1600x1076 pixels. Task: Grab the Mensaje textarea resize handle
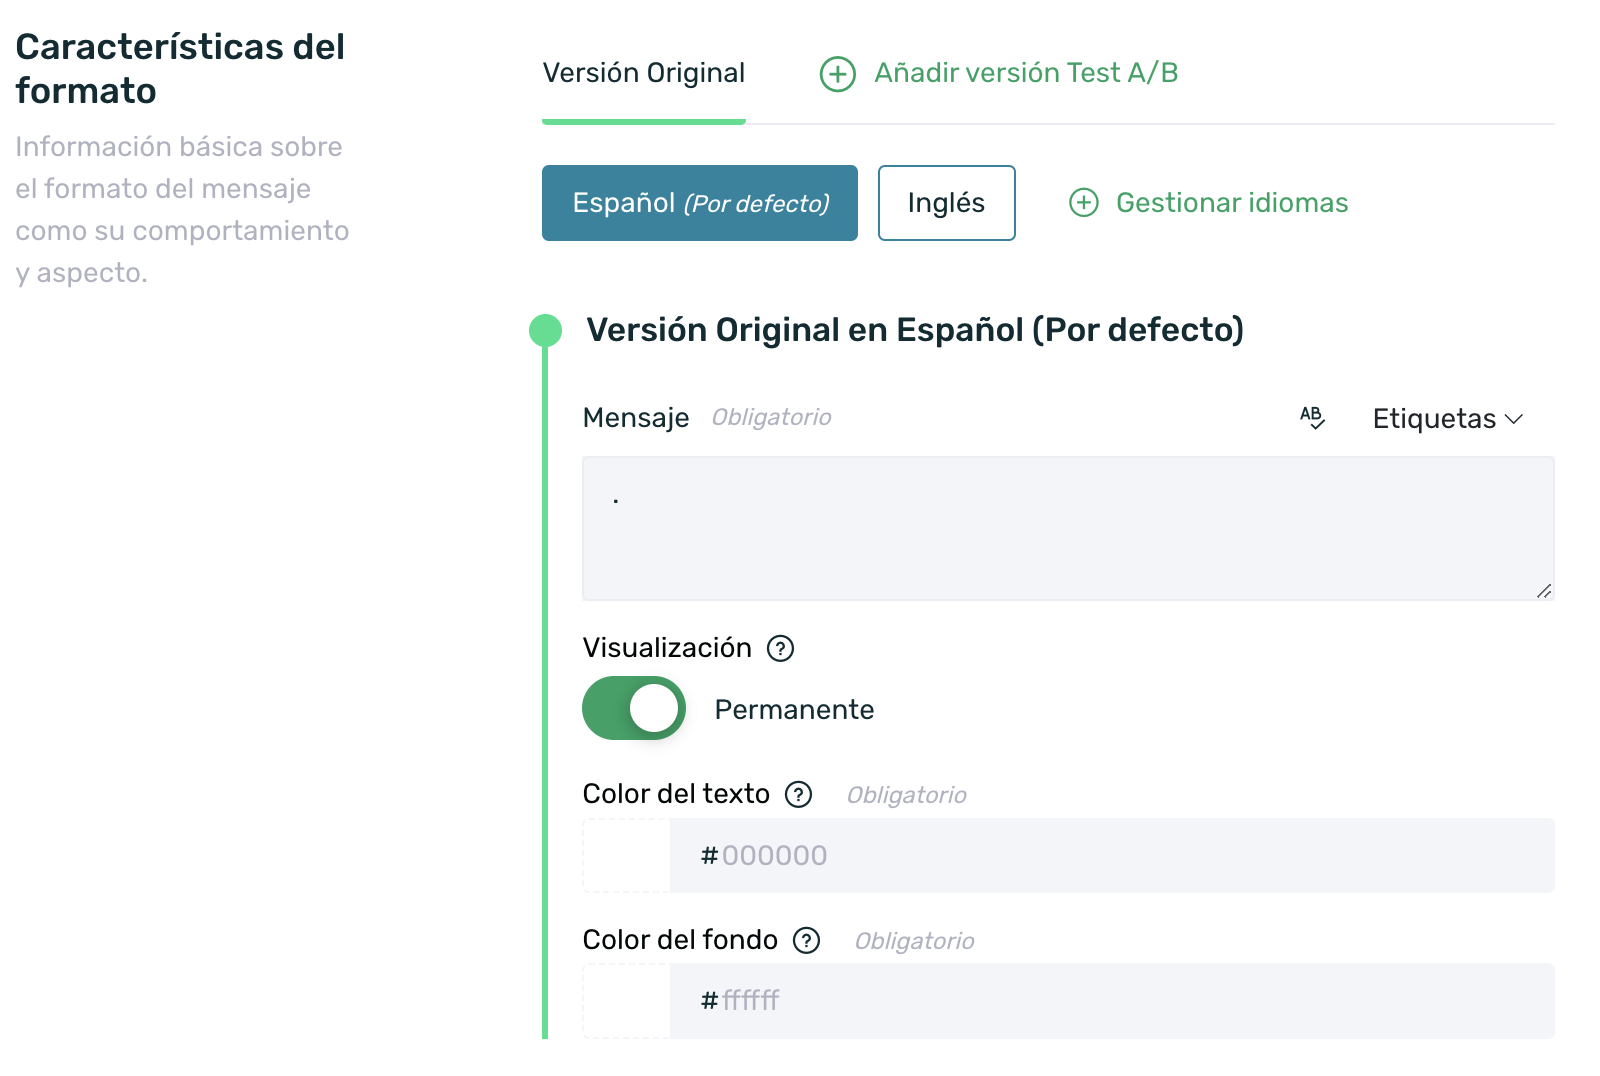tap(1544, 591)
